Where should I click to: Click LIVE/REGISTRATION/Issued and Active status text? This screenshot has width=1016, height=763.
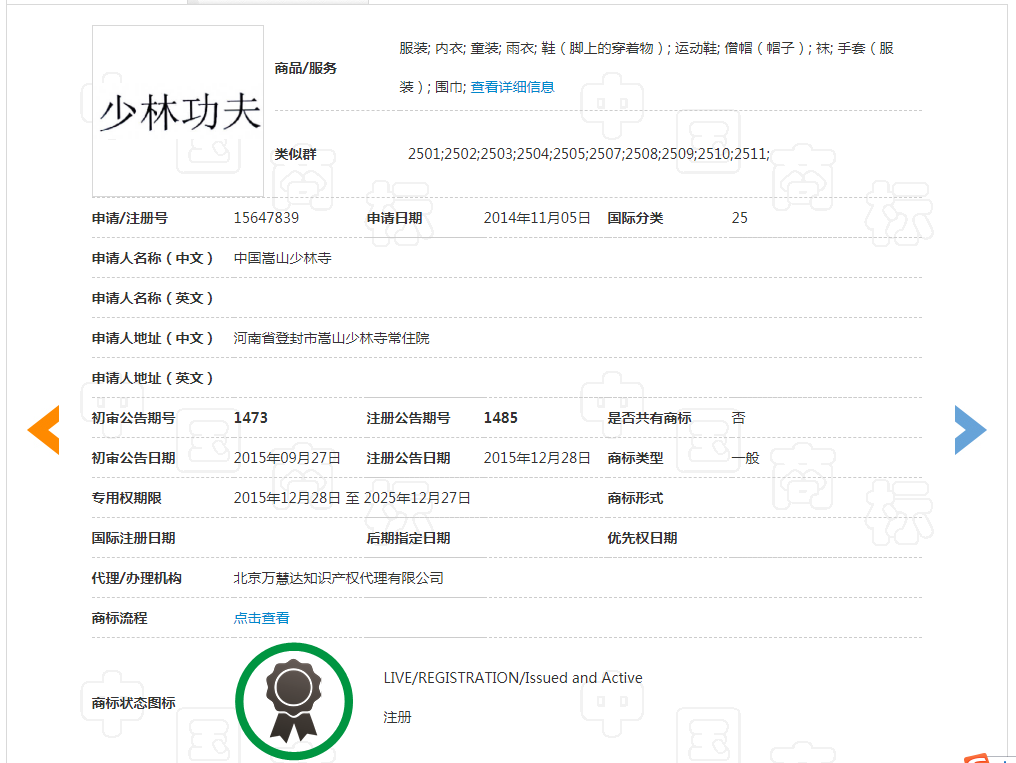(513, 678)
